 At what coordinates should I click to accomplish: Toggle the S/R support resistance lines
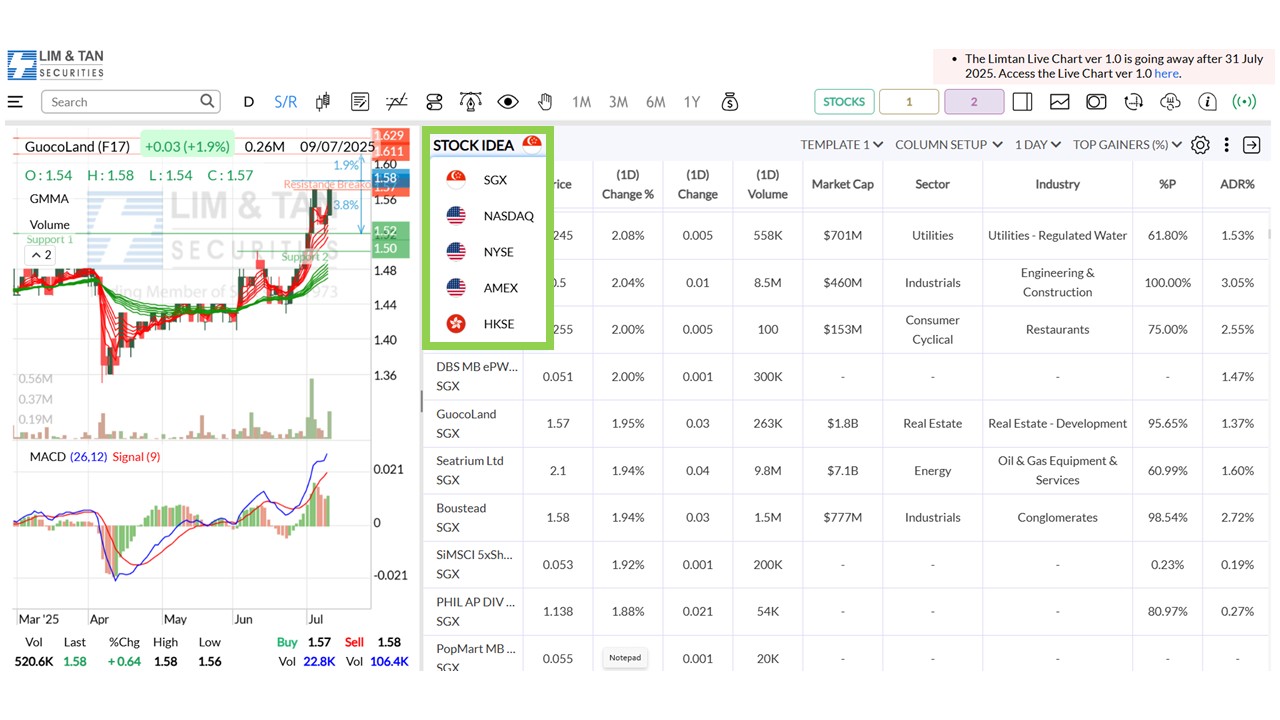point(286,102)
